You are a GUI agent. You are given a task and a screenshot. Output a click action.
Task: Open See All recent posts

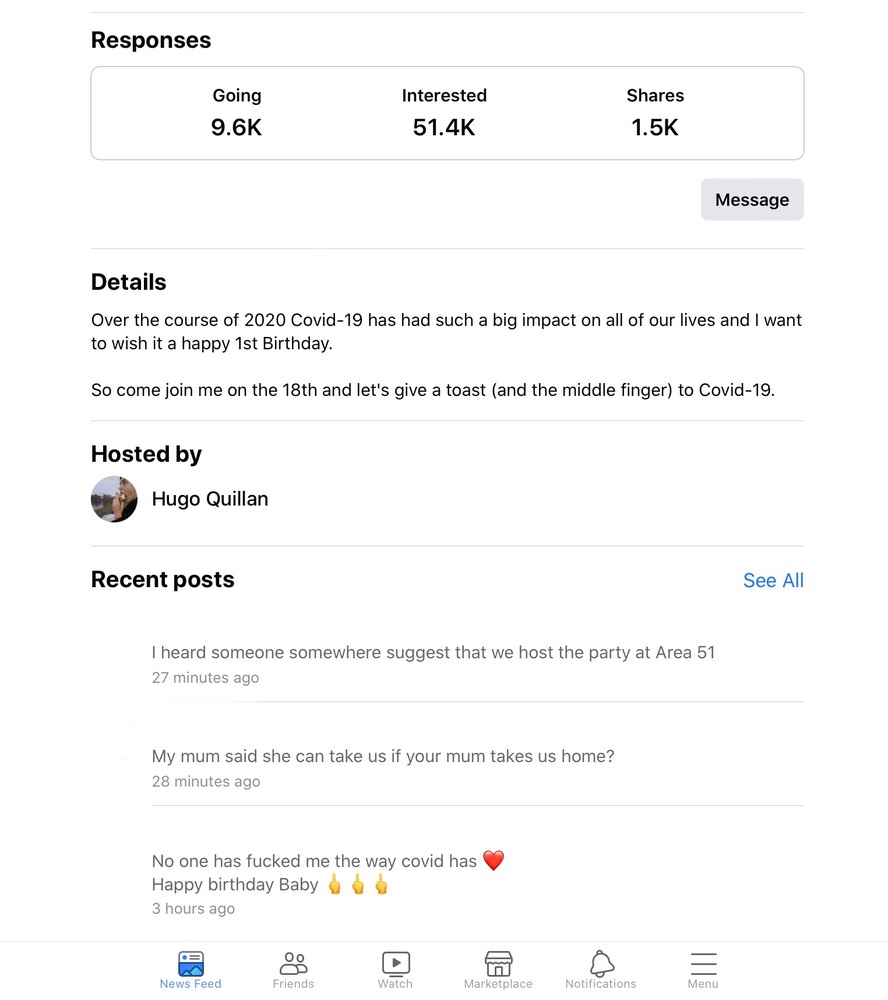pyautogui.click(x=773, y=581)
